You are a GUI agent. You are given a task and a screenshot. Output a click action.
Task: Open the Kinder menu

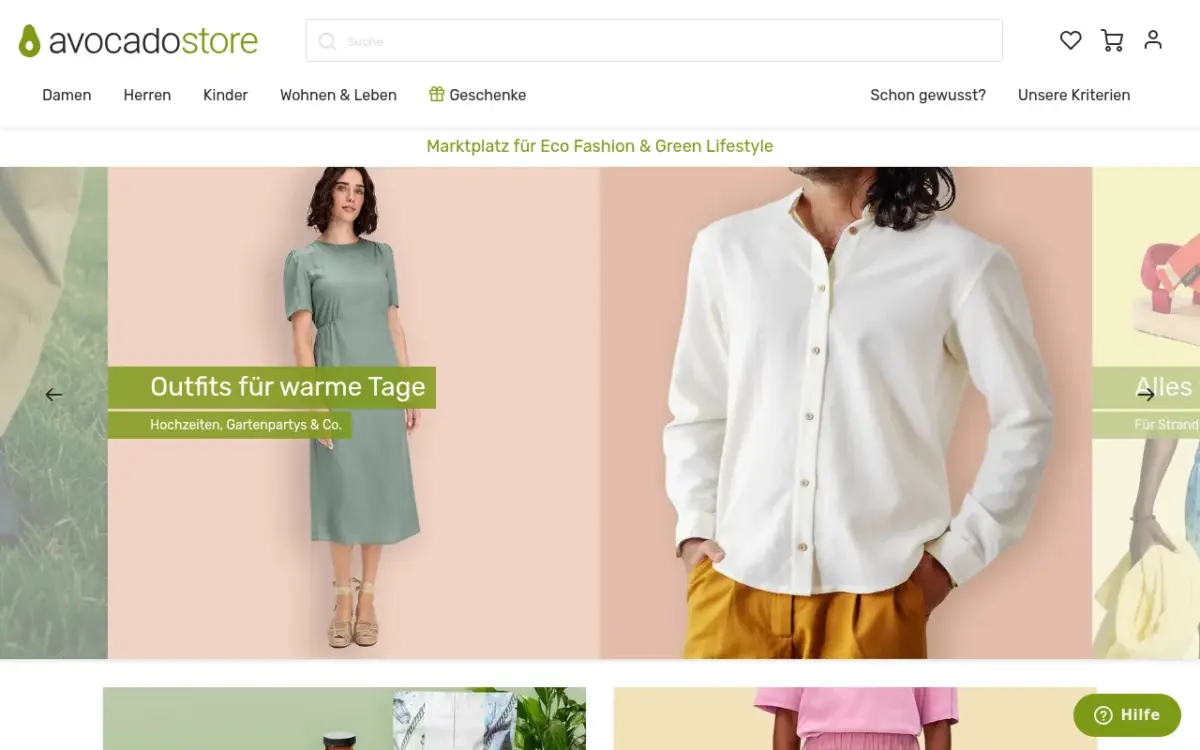click(x=225, y=95)
